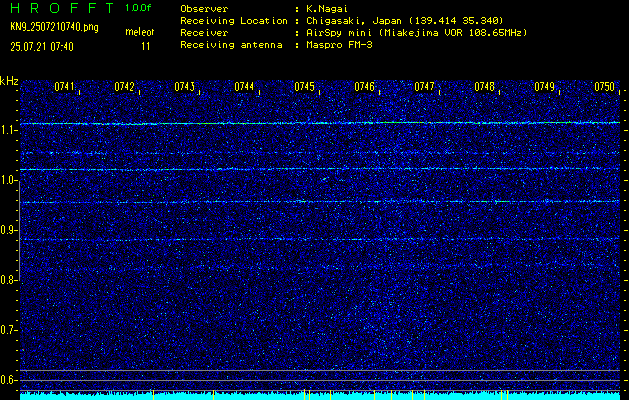Screen dimensions: 629x400
Task: Click the 0747 time marker
Action: tap(424, 86)
